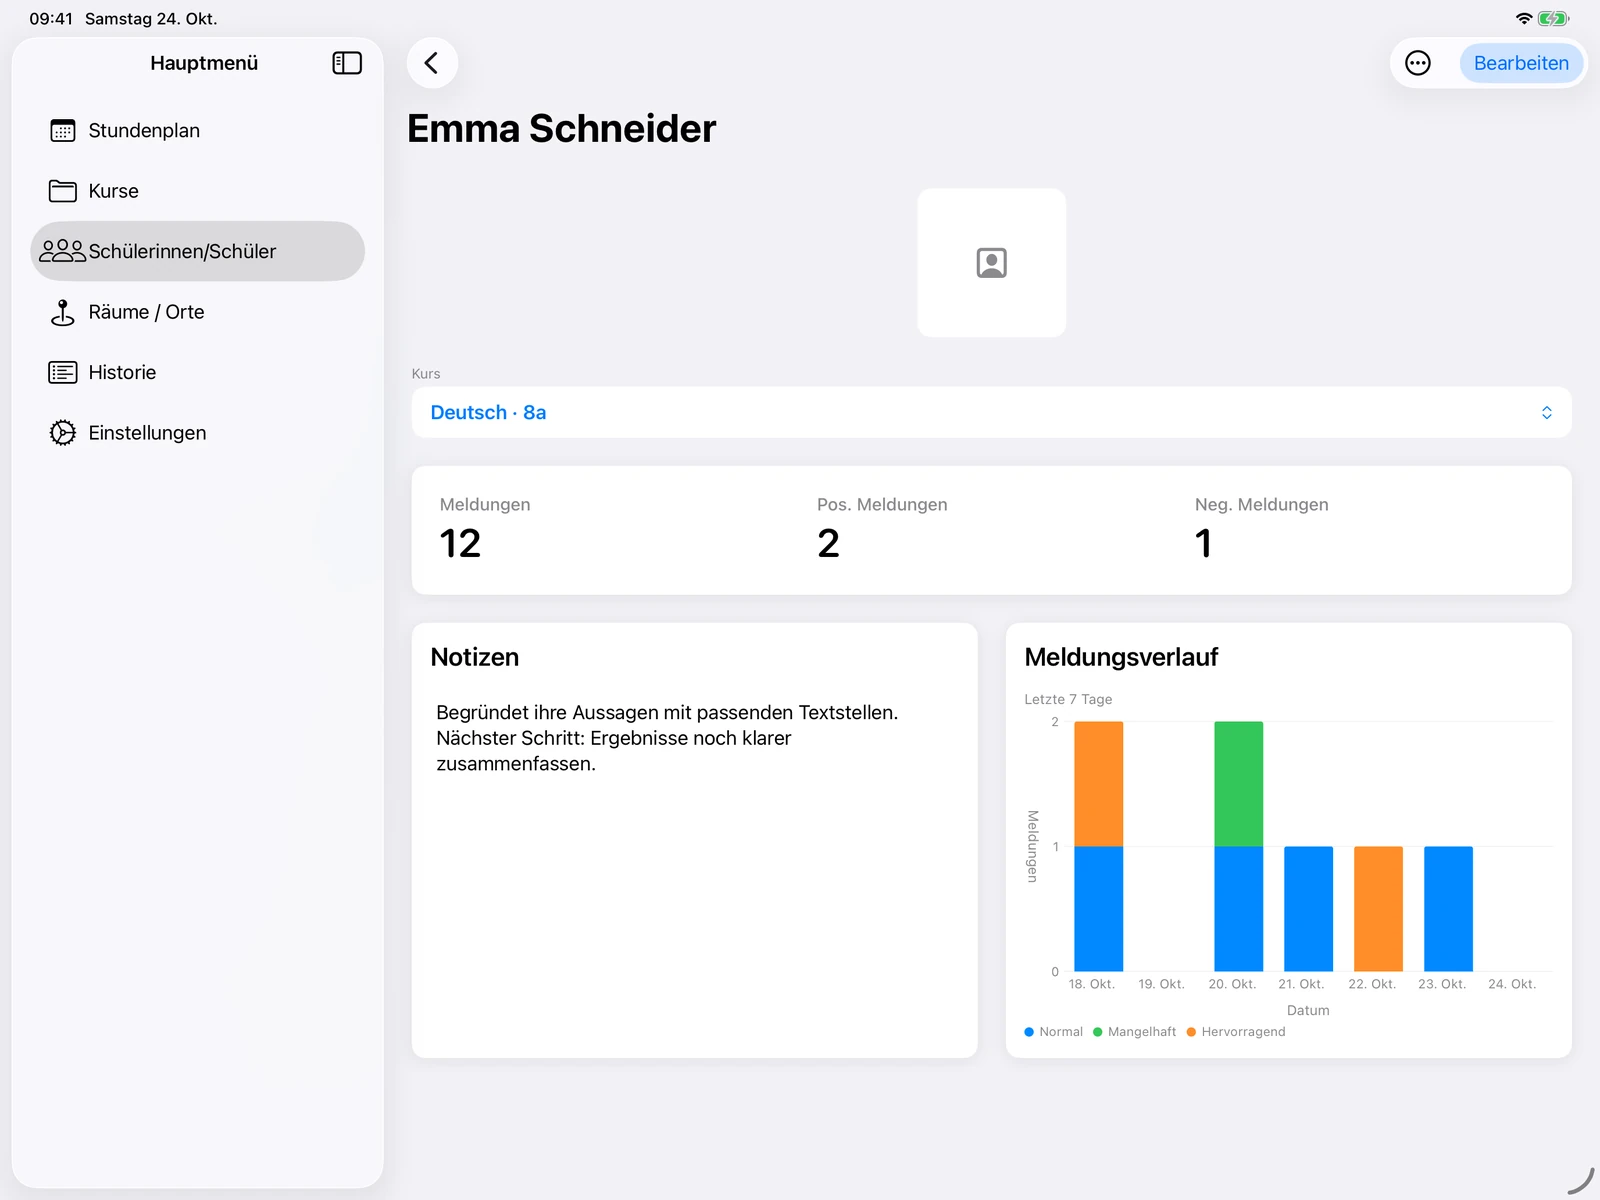This screenshot has height=1200, width=1600.
Task: Select Schülerinnen/Schüler menu item
Action: [x=198, y=251]
